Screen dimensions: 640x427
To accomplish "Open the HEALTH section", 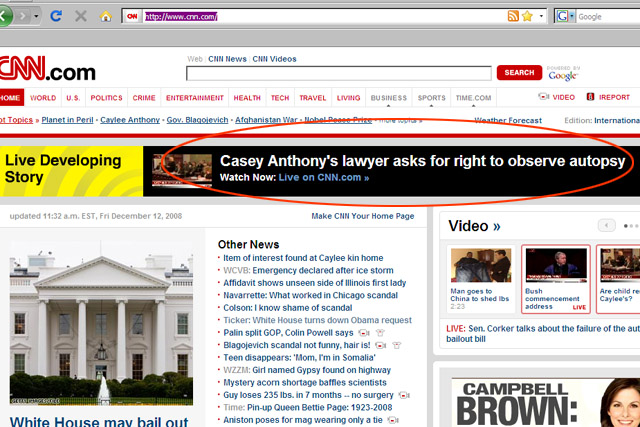I will (x=247, y=98).
